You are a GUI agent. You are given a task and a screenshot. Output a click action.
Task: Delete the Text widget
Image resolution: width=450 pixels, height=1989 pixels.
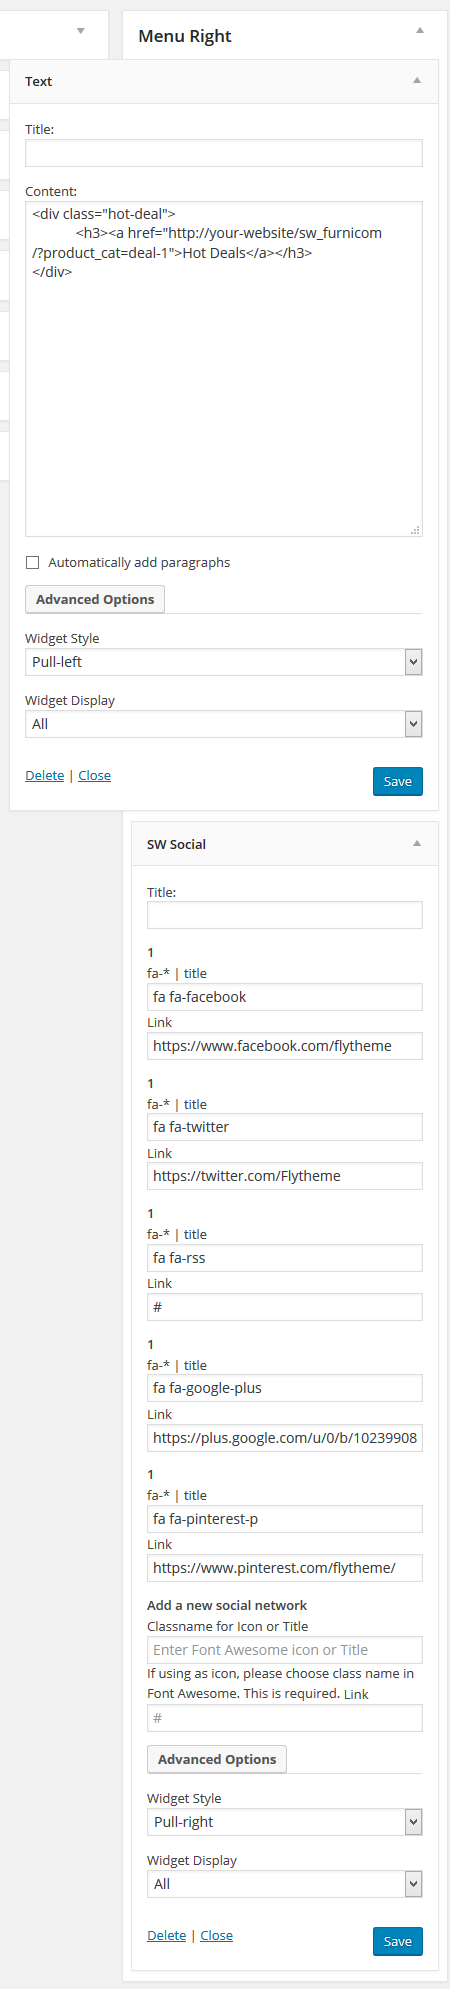click(44, 776)
